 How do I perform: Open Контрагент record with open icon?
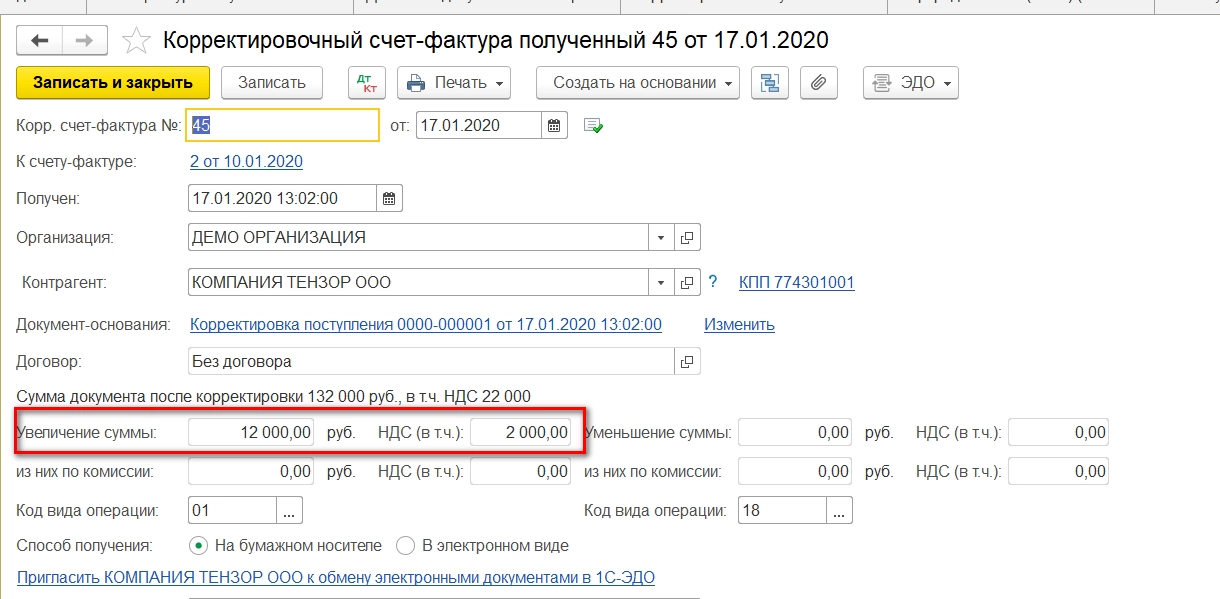click(x=687, y=283)
